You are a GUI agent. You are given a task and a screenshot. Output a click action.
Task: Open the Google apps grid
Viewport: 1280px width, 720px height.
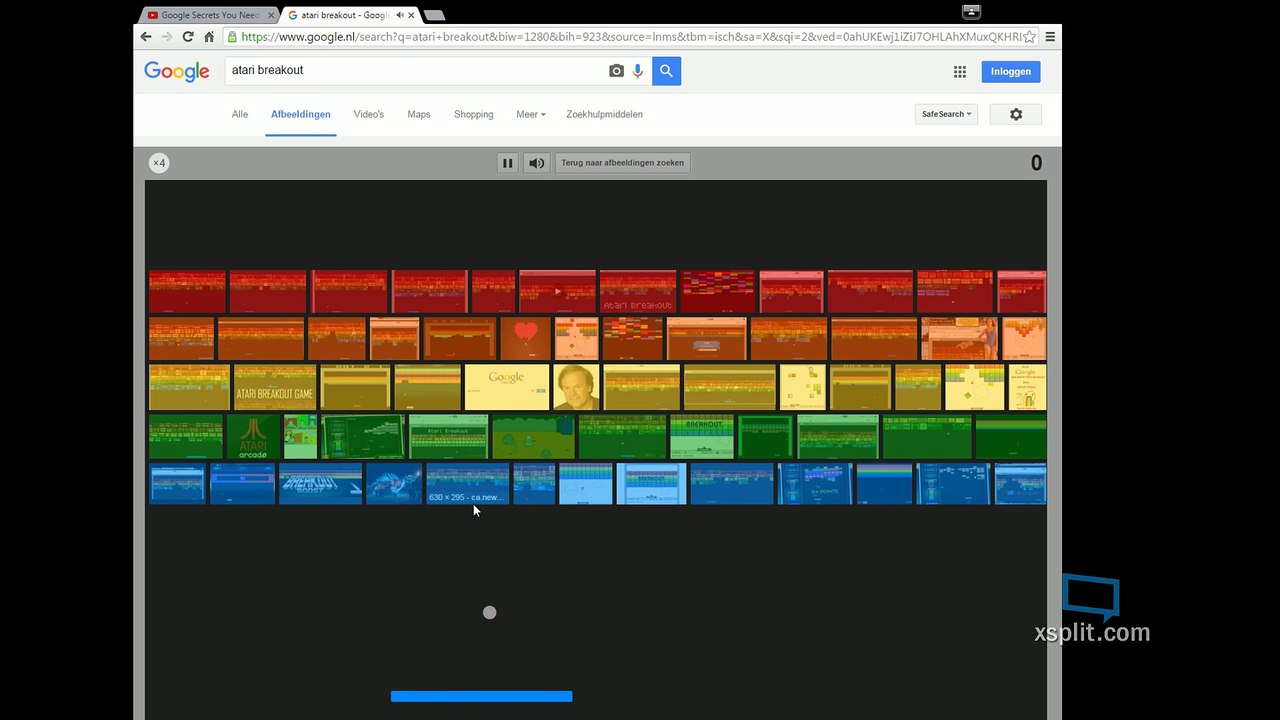point(960,72)
